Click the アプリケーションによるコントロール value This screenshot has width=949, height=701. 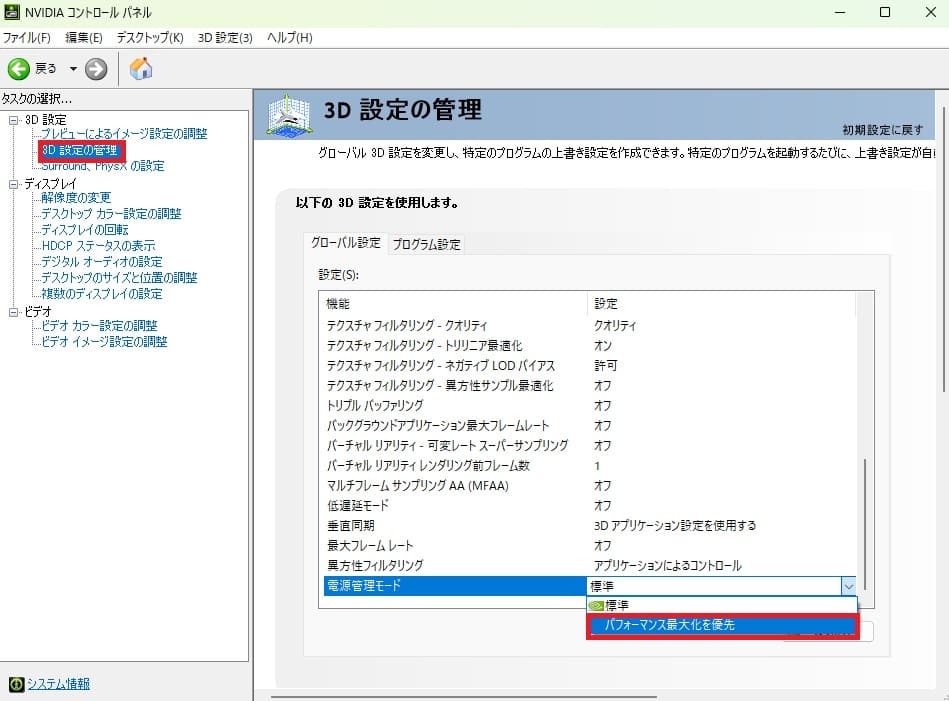[x=668, y=565]
